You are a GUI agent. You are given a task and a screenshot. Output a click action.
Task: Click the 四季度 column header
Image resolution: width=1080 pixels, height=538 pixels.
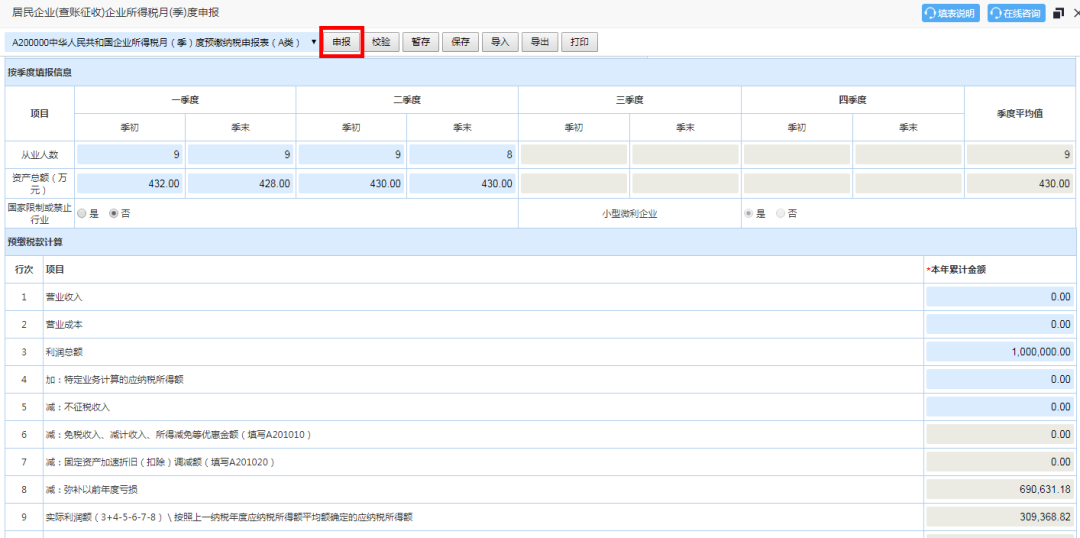(x=853, y=100)
